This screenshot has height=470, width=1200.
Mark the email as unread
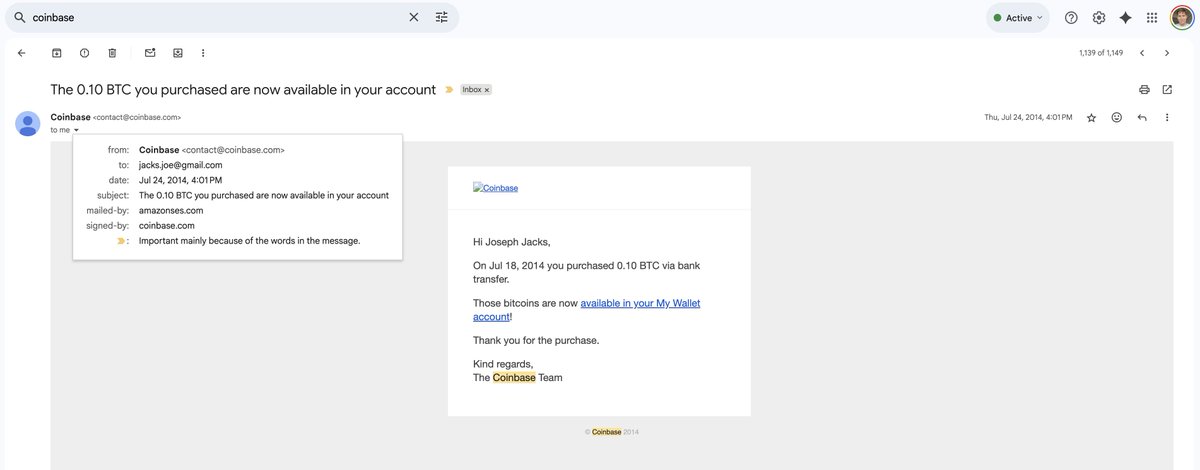point(150,53)
